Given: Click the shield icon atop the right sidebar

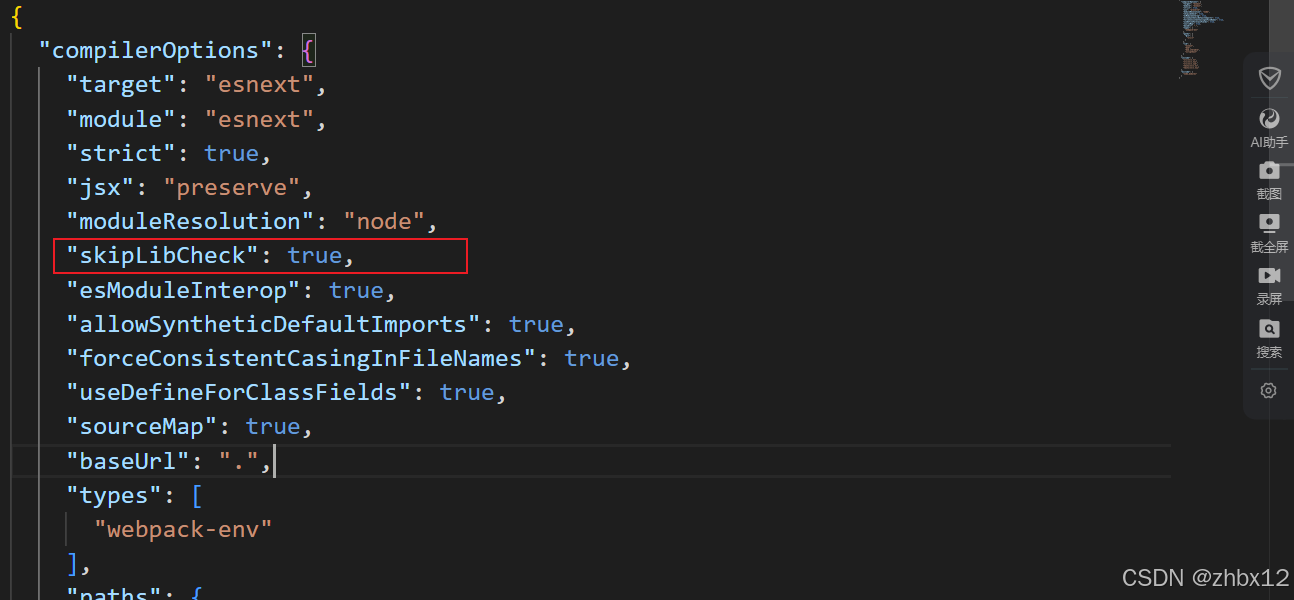Looking at the screenshot, I should 1269,78.
